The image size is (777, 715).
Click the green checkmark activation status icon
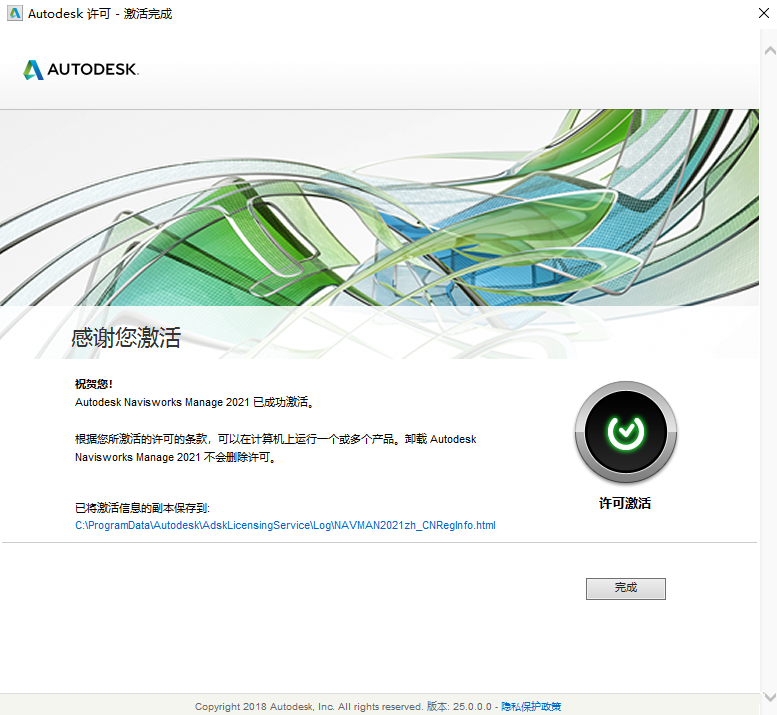click(x=626, y=432)
